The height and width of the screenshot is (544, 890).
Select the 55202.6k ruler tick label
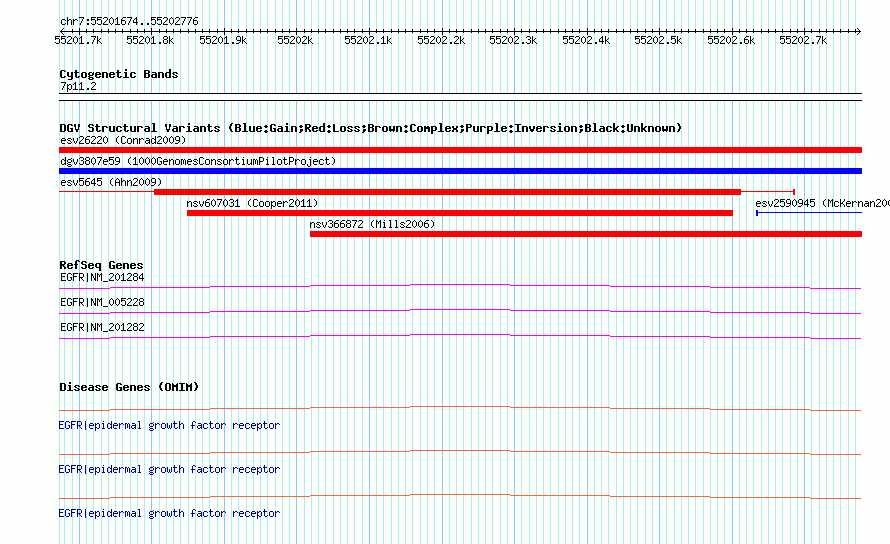[x=731, y=40]
